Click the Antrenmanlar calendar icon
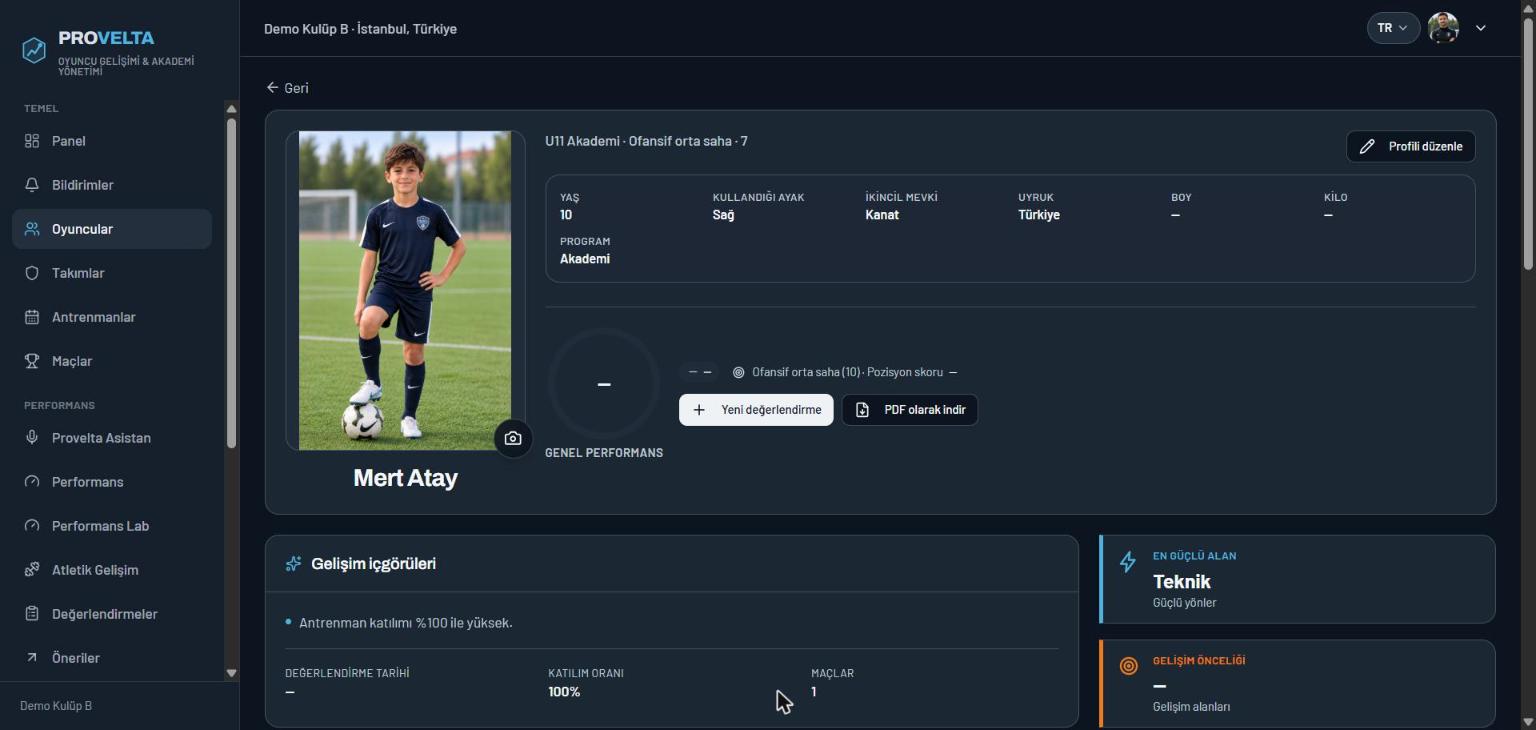 click(32, 317)
